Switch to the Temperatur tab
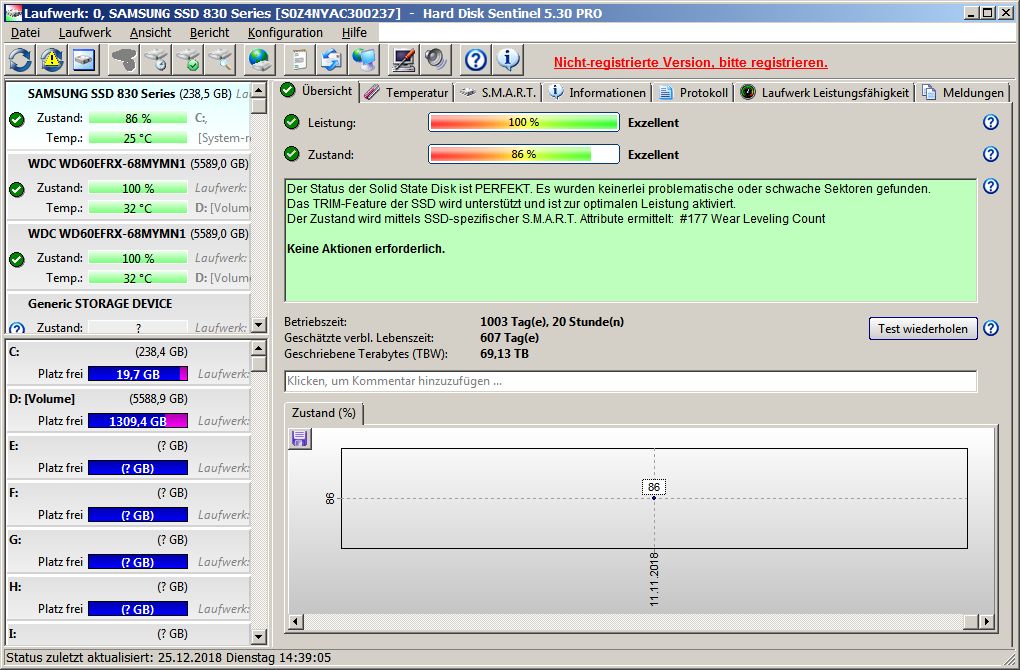 click(x=407, y=92)
